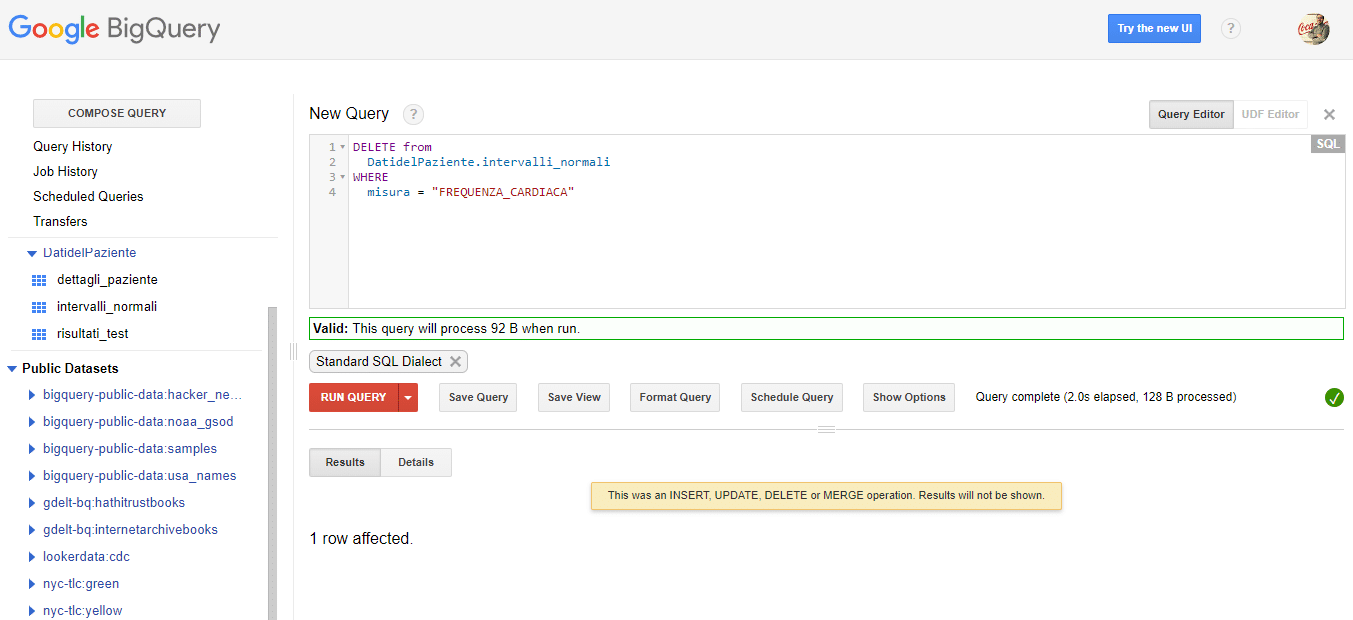Expand gdelt-bq:hathitrustbooks dataset
Screen dimensions: 1353x620
32,503
